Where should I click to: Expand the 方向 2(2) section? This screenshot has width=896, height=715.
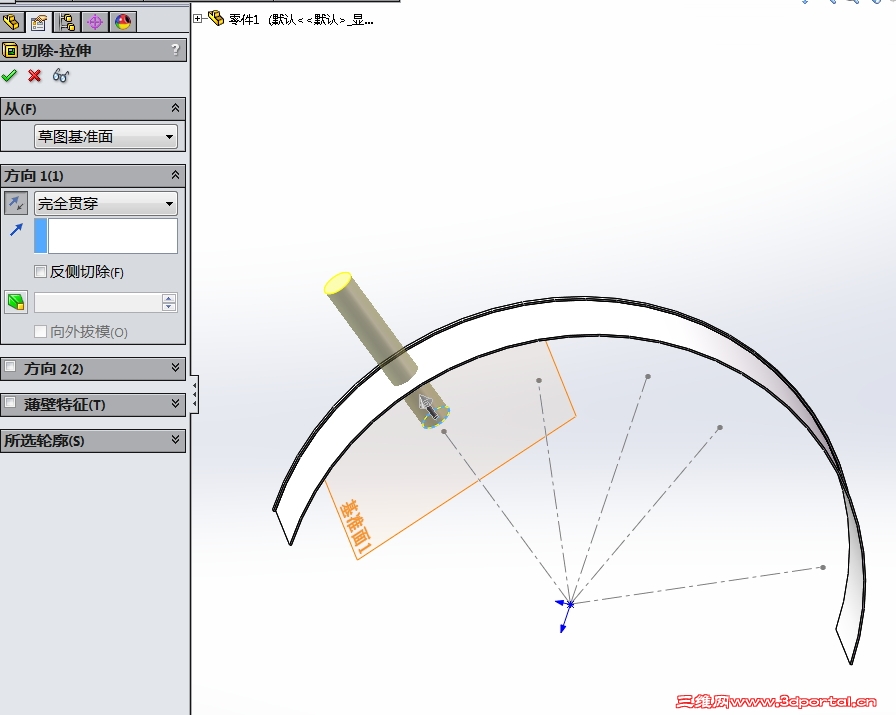coord(175,368)
